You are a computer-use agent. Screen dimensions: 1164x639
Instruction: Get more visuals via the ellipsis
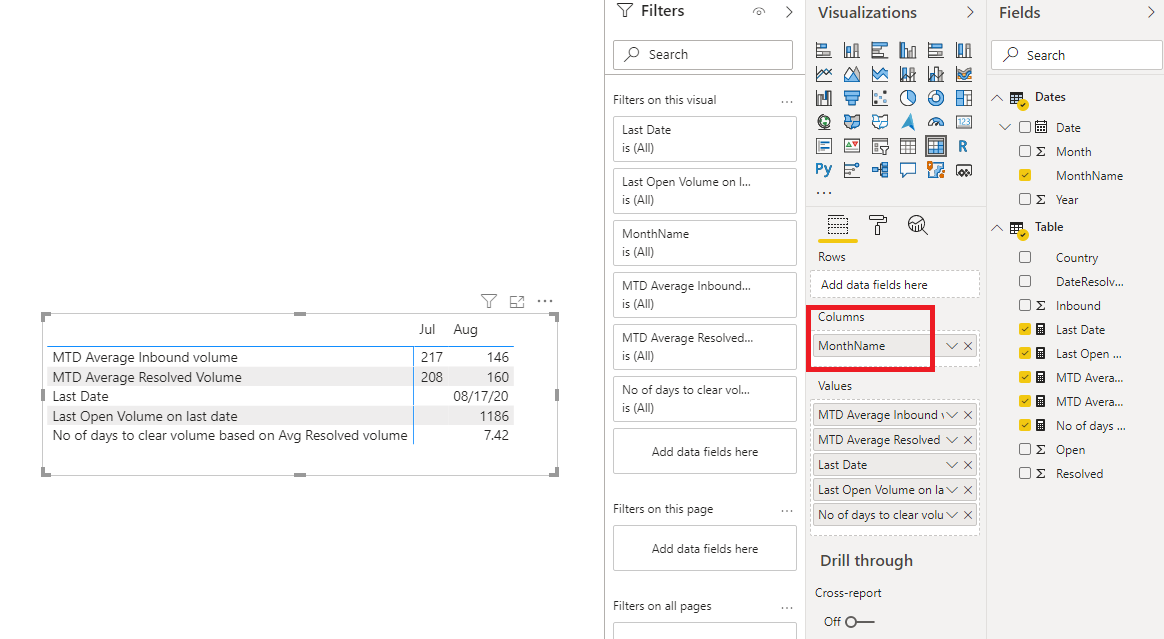(823, 192)
